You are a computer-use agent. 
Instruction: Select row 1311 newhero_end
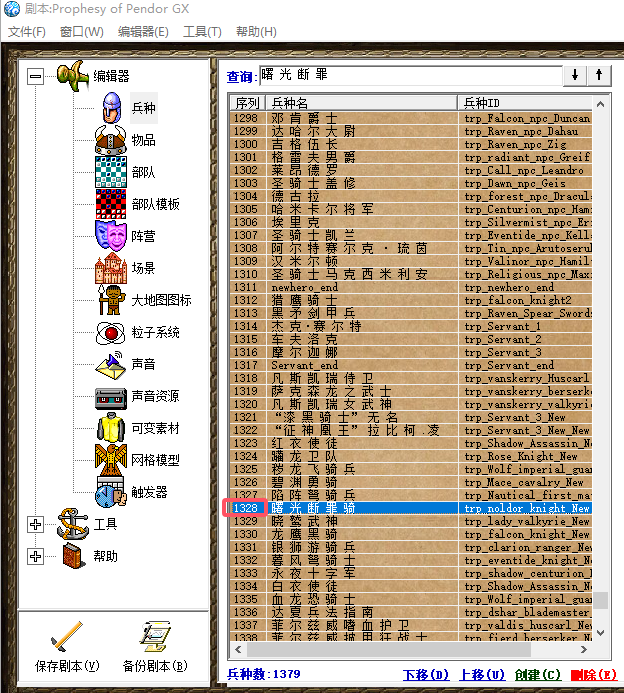411,287
